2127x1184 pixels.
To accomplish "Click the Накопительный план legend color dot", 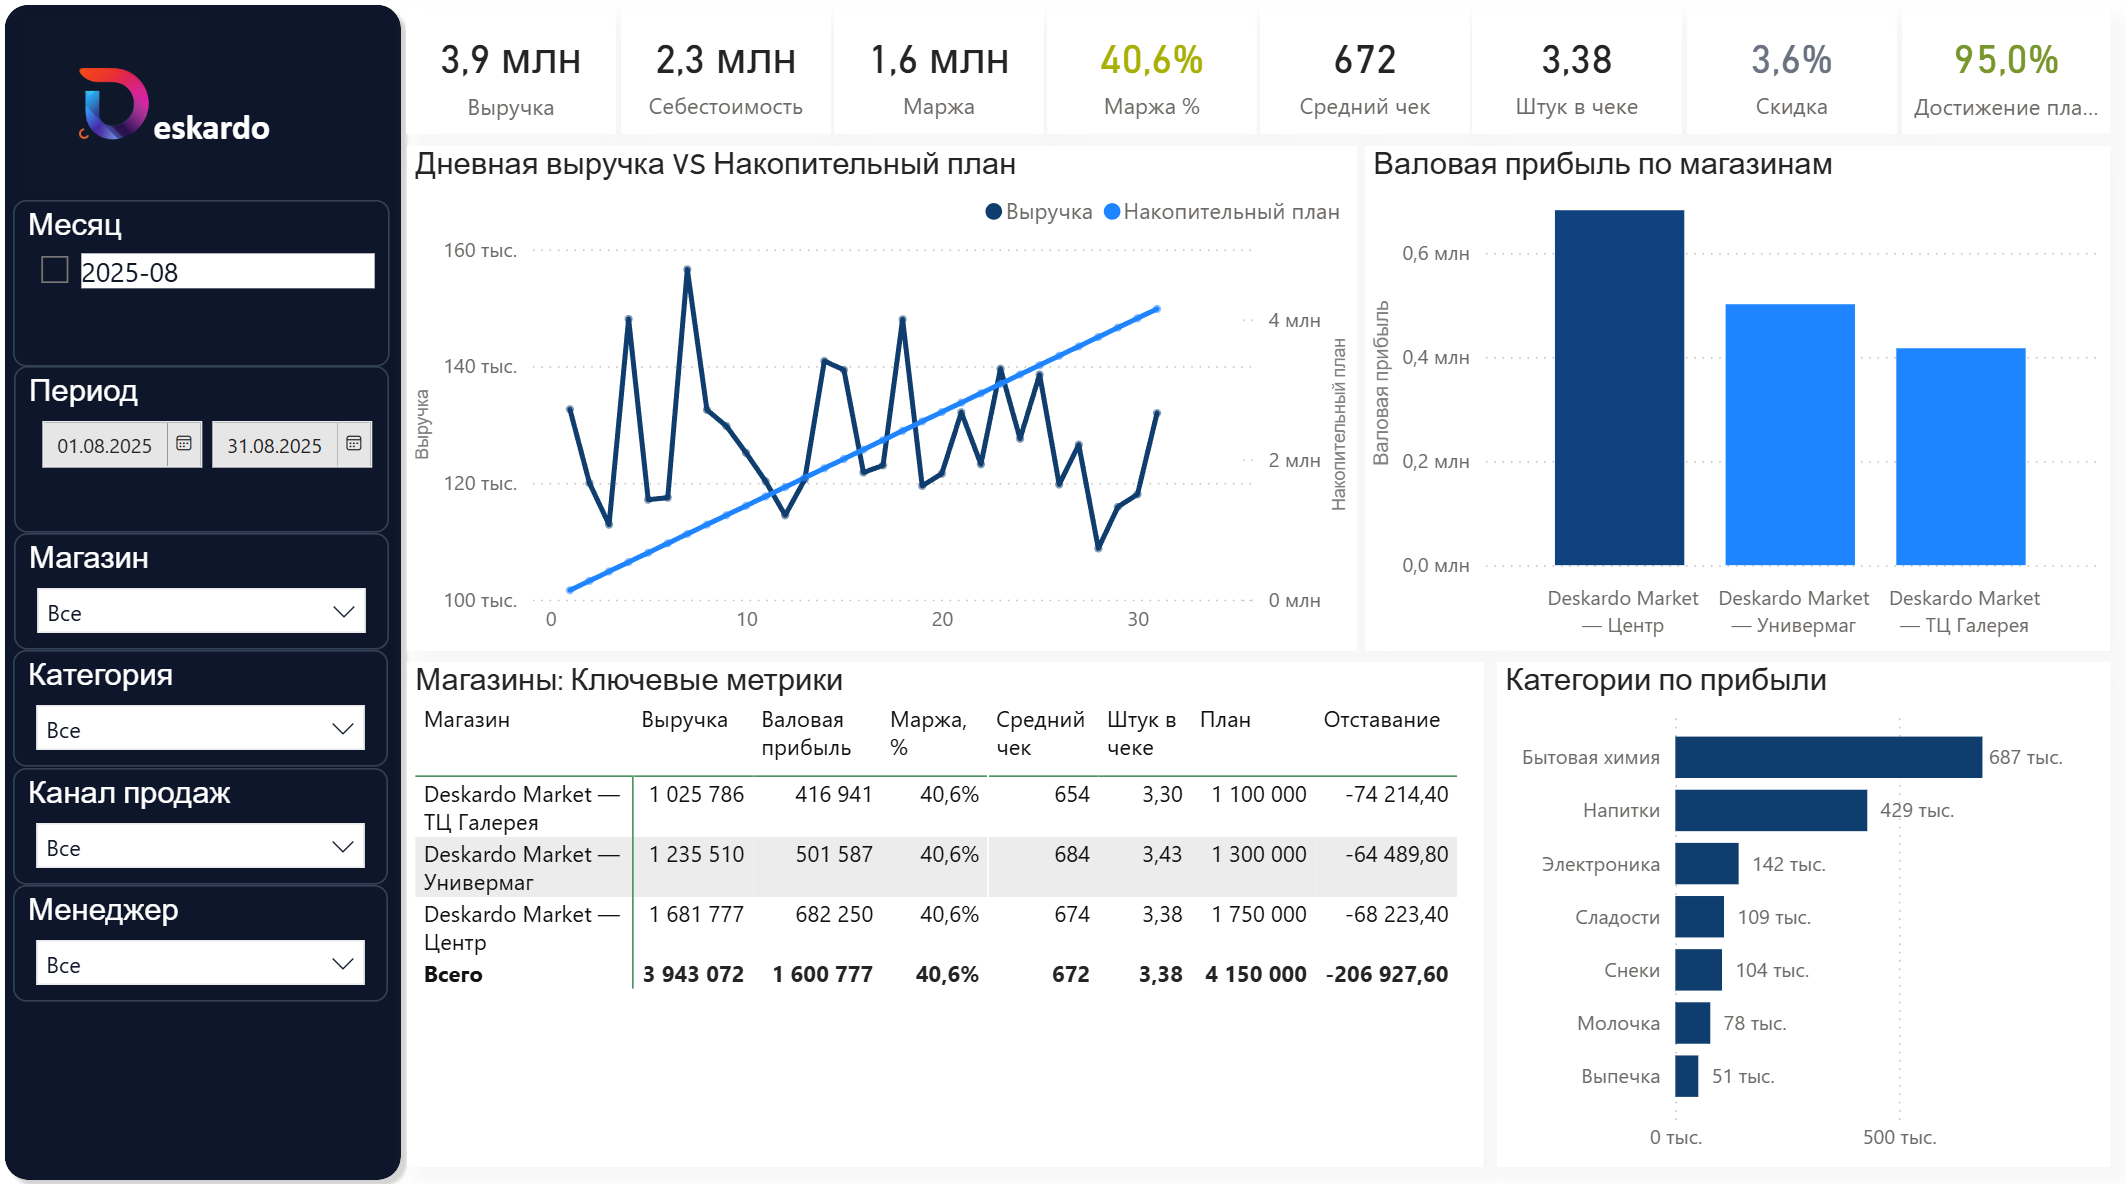I will click(x=1111, y=212).
